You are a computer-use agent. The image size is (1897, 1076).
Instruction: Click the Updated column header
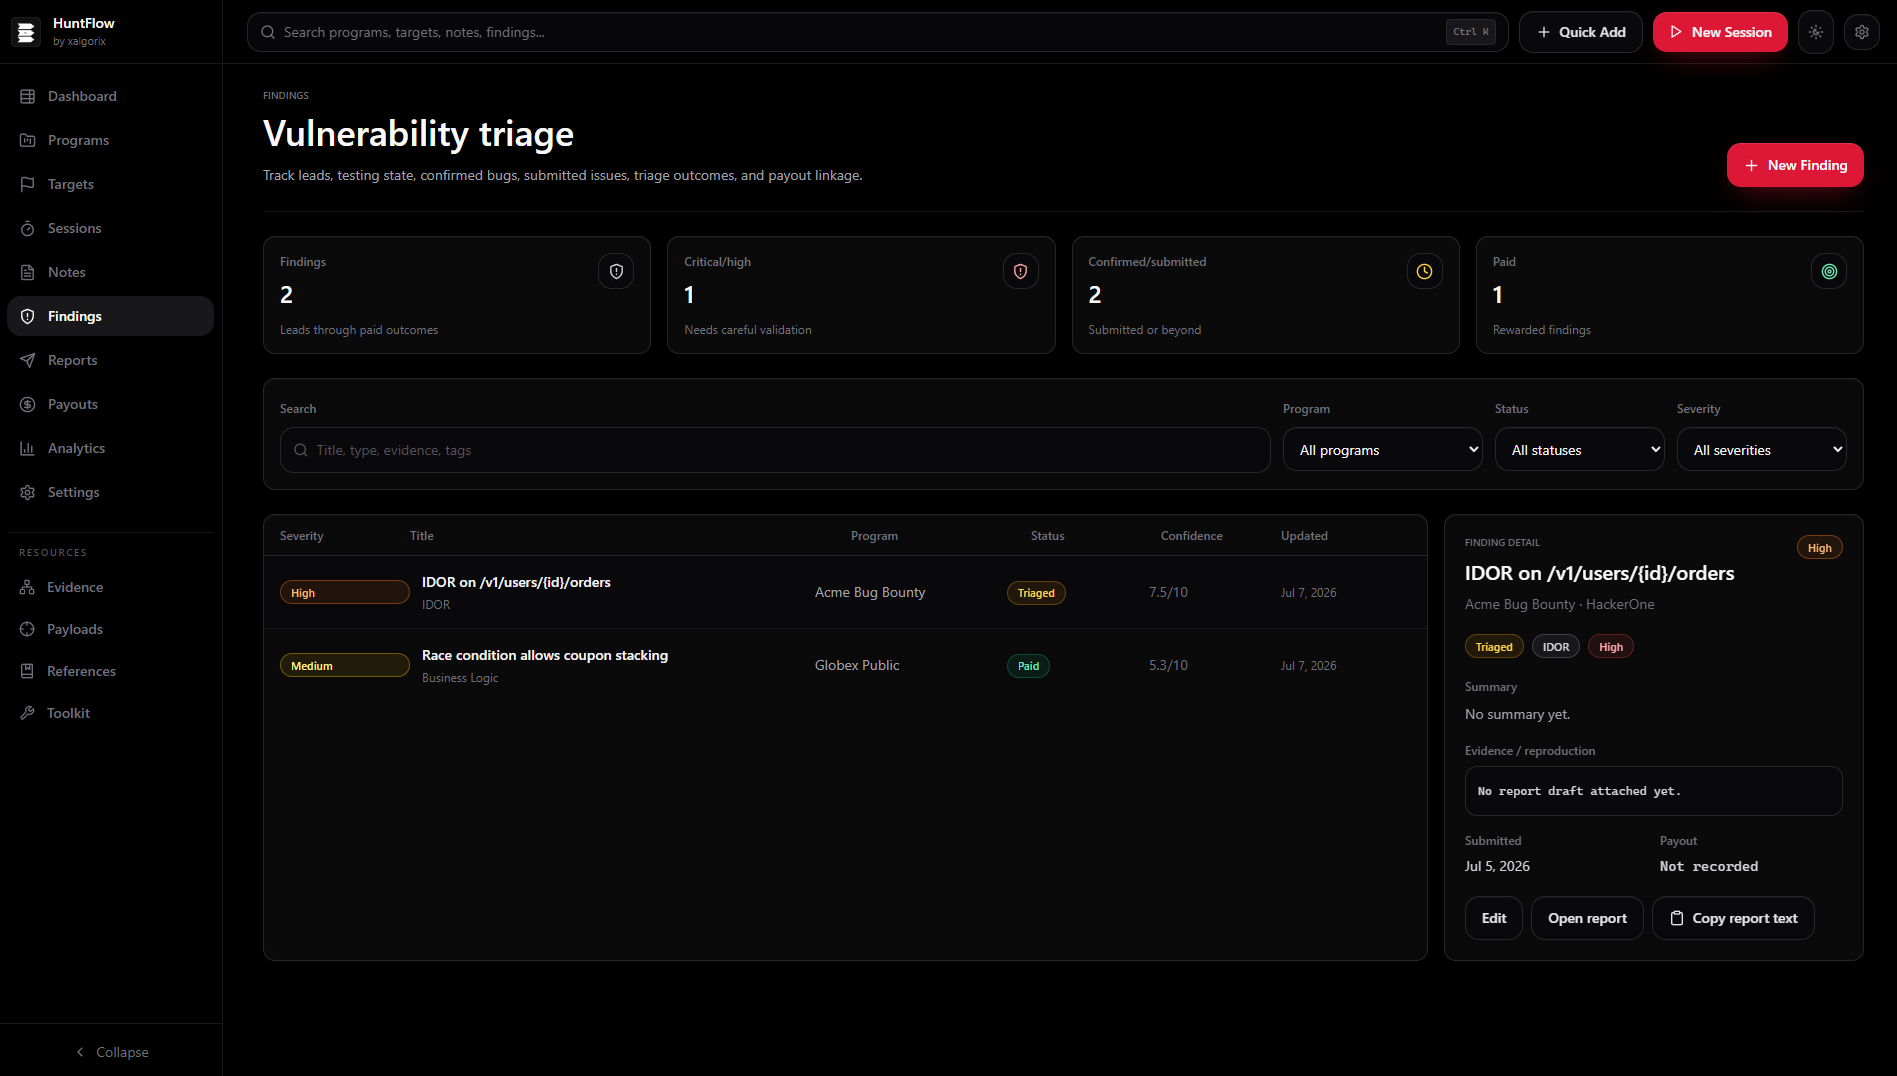(x=1304, y=536)
